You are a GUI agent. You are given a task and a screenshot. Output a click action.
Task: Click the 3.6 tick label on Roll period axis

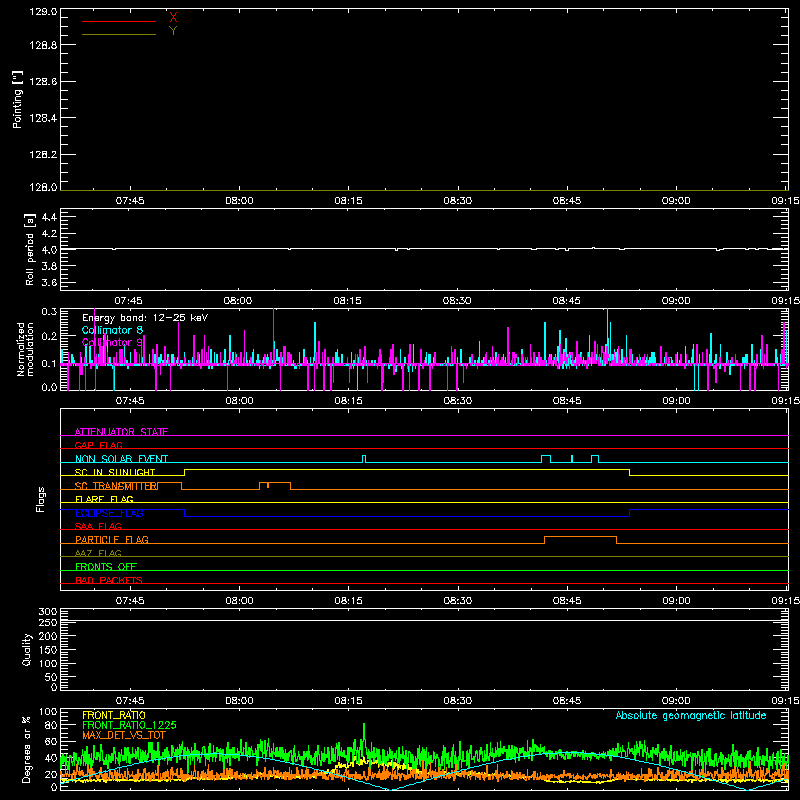pos(49,282)
